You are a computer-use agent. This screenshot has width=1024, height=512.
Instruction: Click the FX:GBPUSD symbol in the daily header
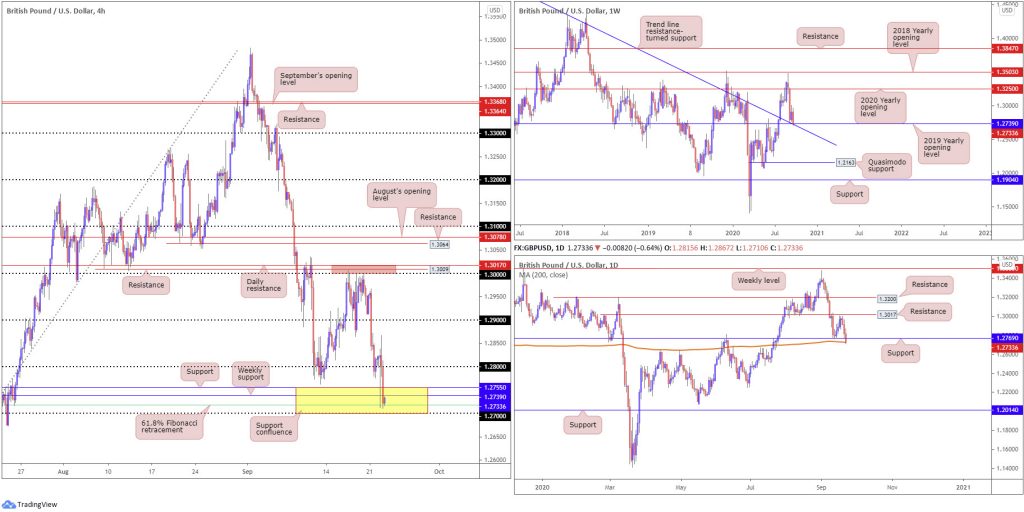point(537,249)
